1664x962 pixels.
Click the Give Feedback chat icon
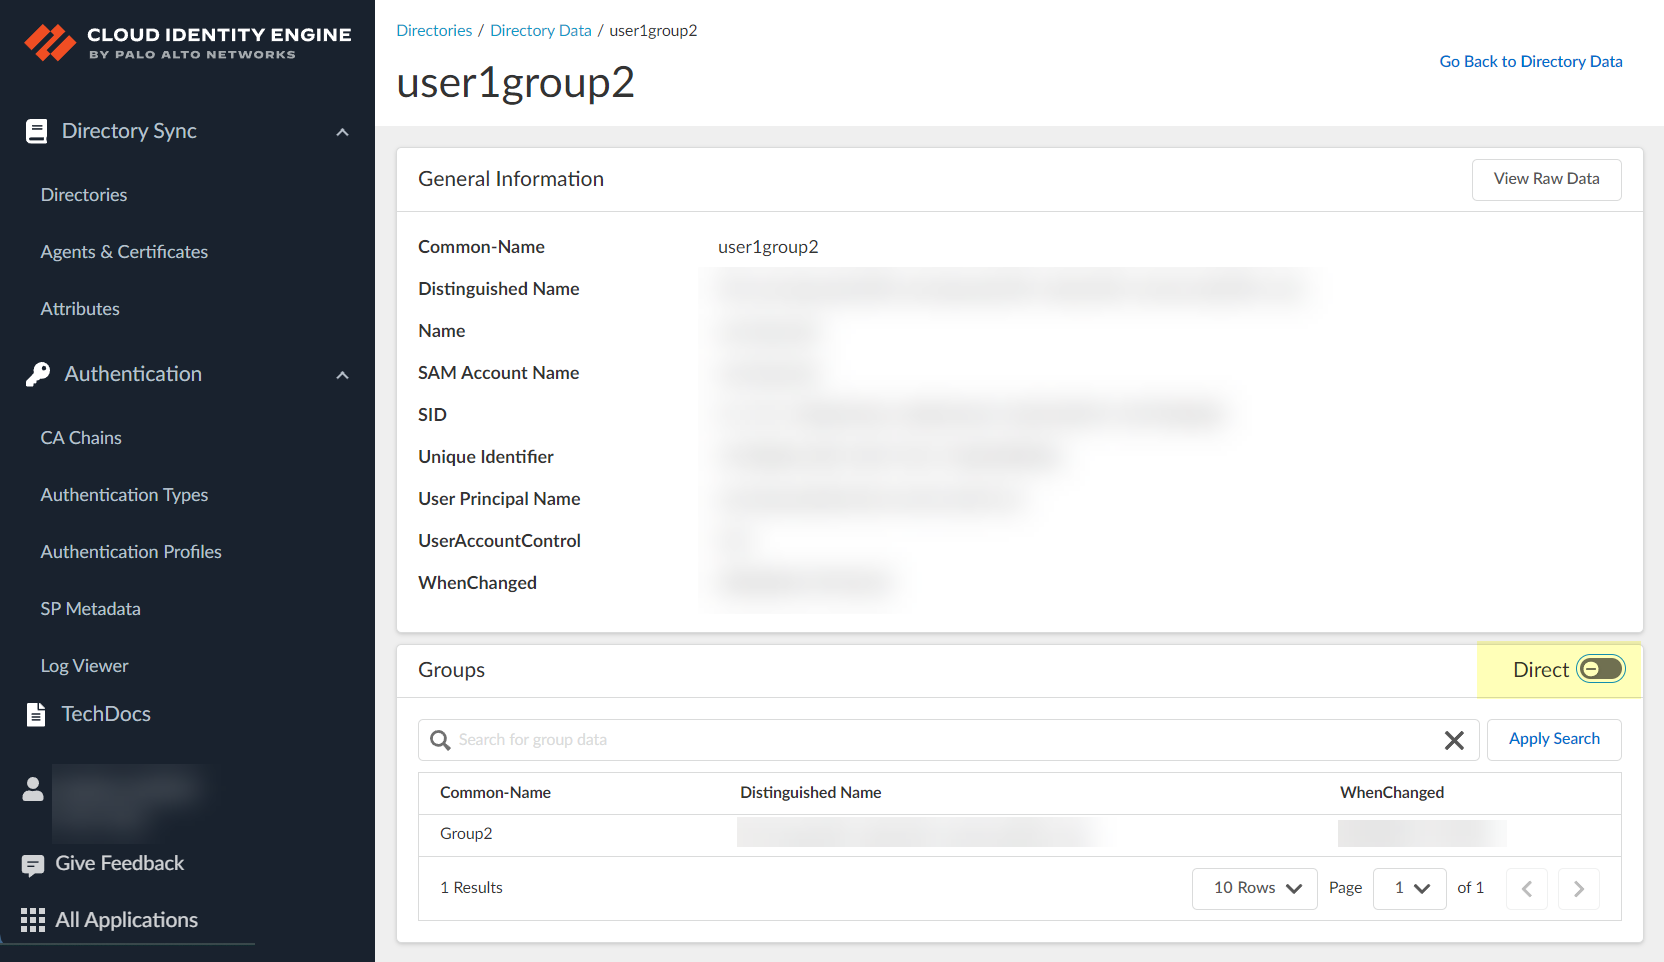click(33, 864)
